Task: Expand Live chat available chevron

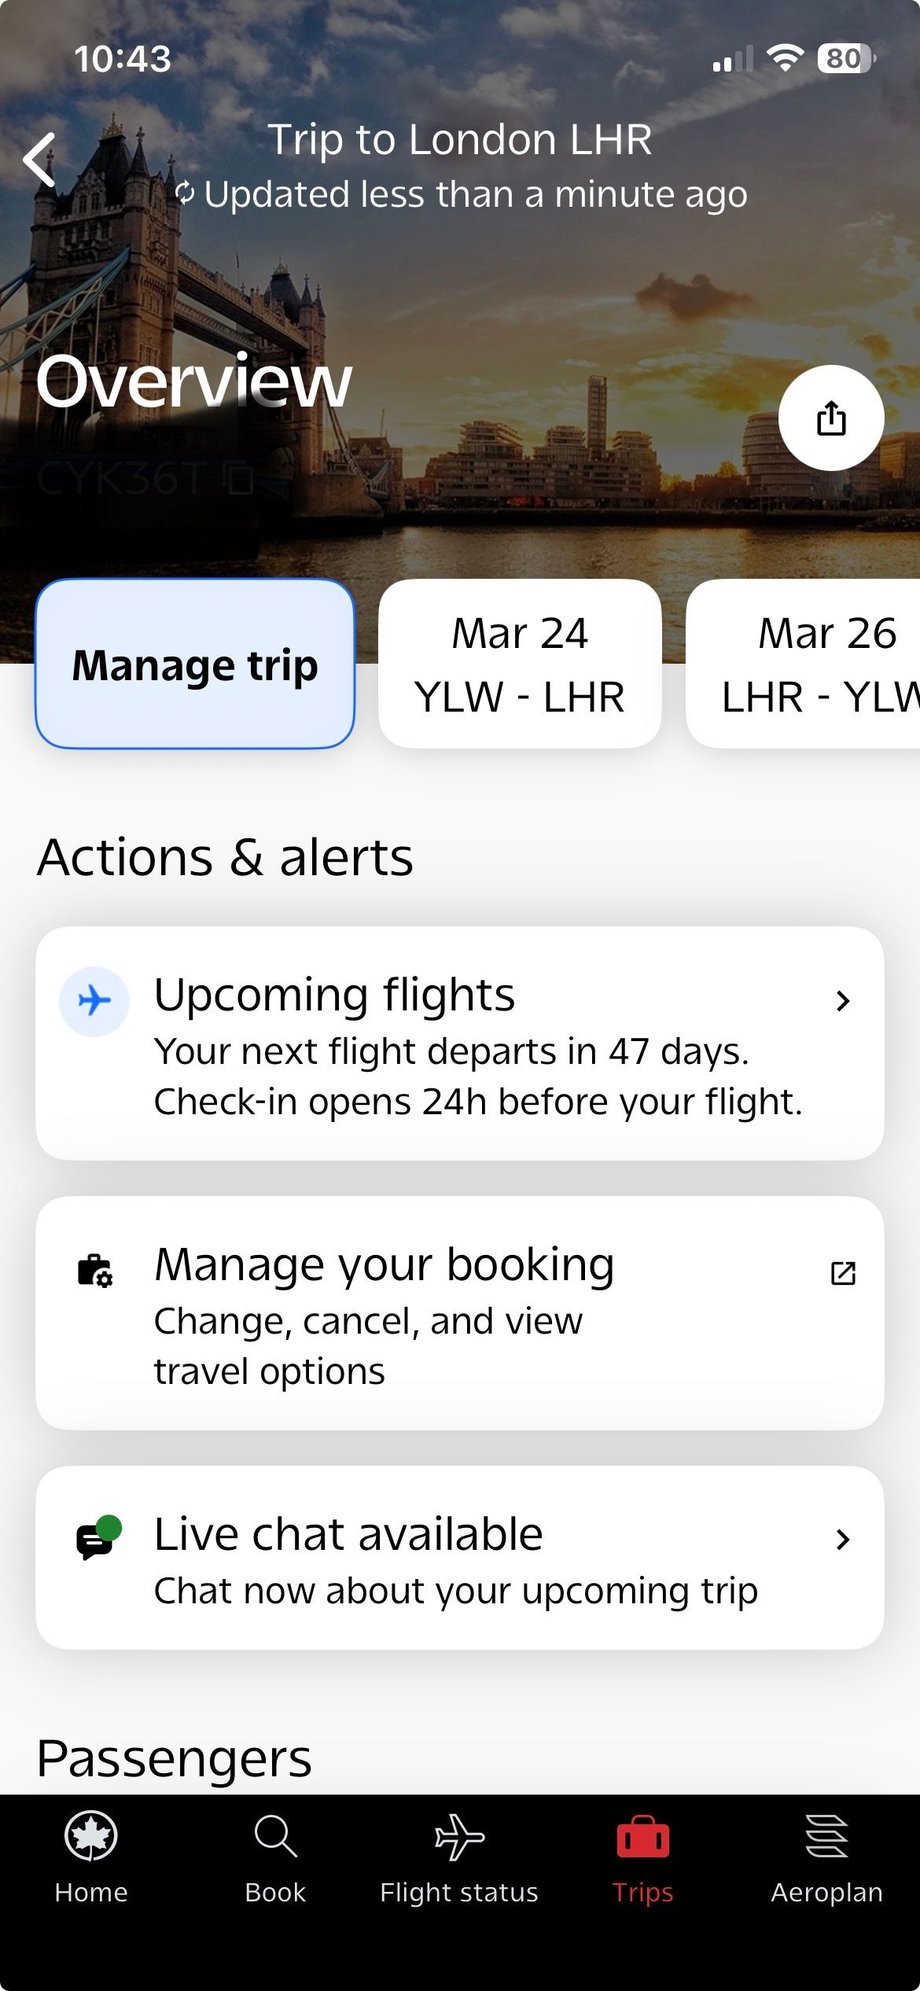Action: coord(843,1539)
